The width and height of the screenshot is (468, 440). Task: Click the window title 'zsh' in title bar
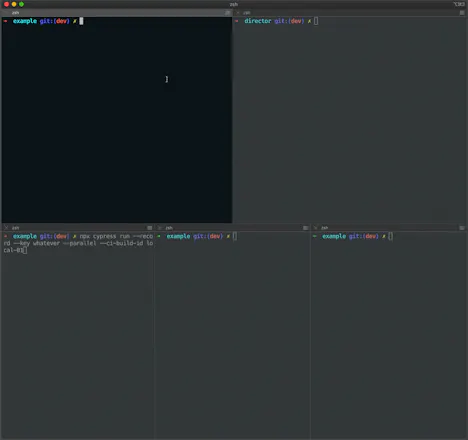(234, 4)
